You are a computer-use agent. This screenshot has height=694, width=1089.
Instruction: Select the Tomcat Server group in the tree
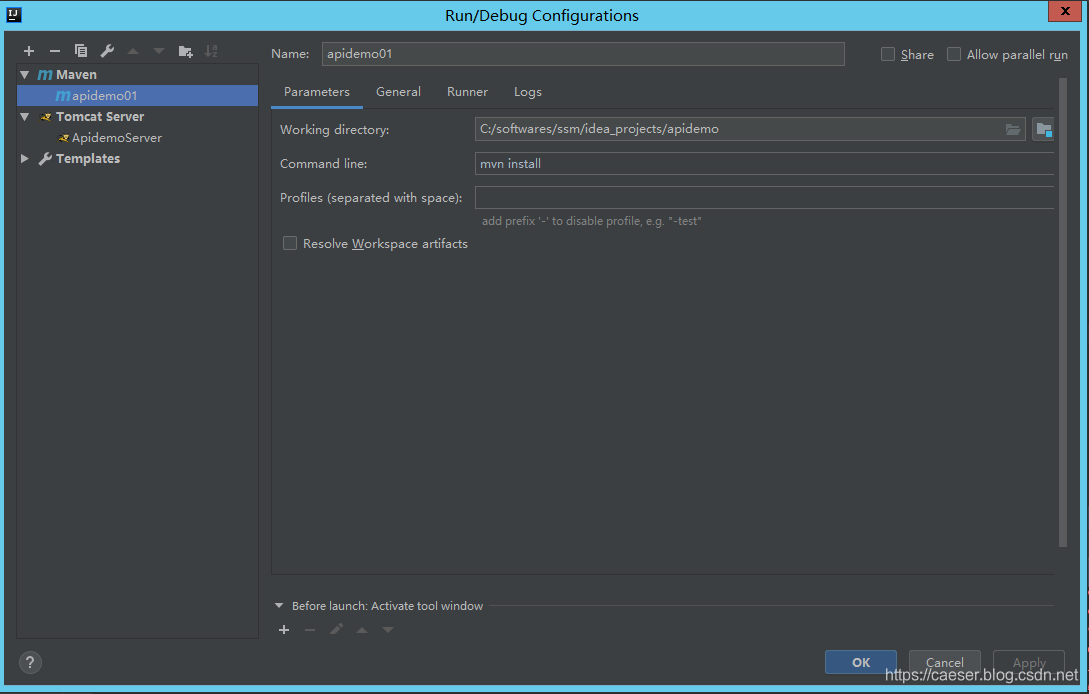99,117
